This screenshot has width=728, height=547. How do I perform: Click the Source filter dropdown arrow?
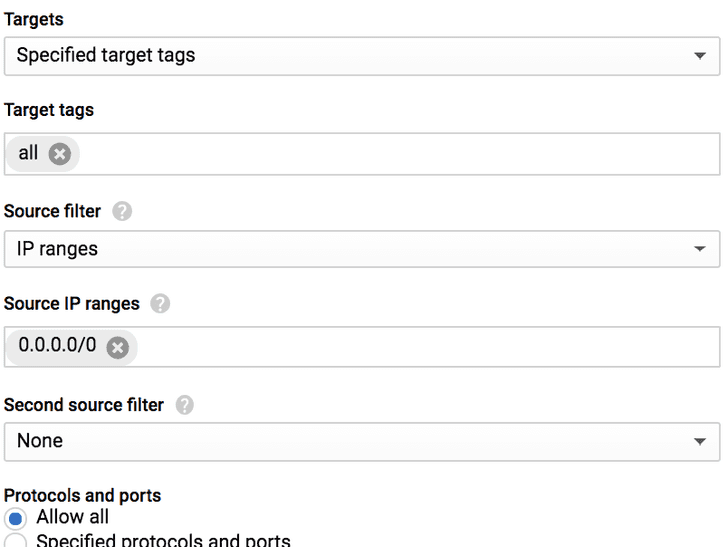coord(700,249)
